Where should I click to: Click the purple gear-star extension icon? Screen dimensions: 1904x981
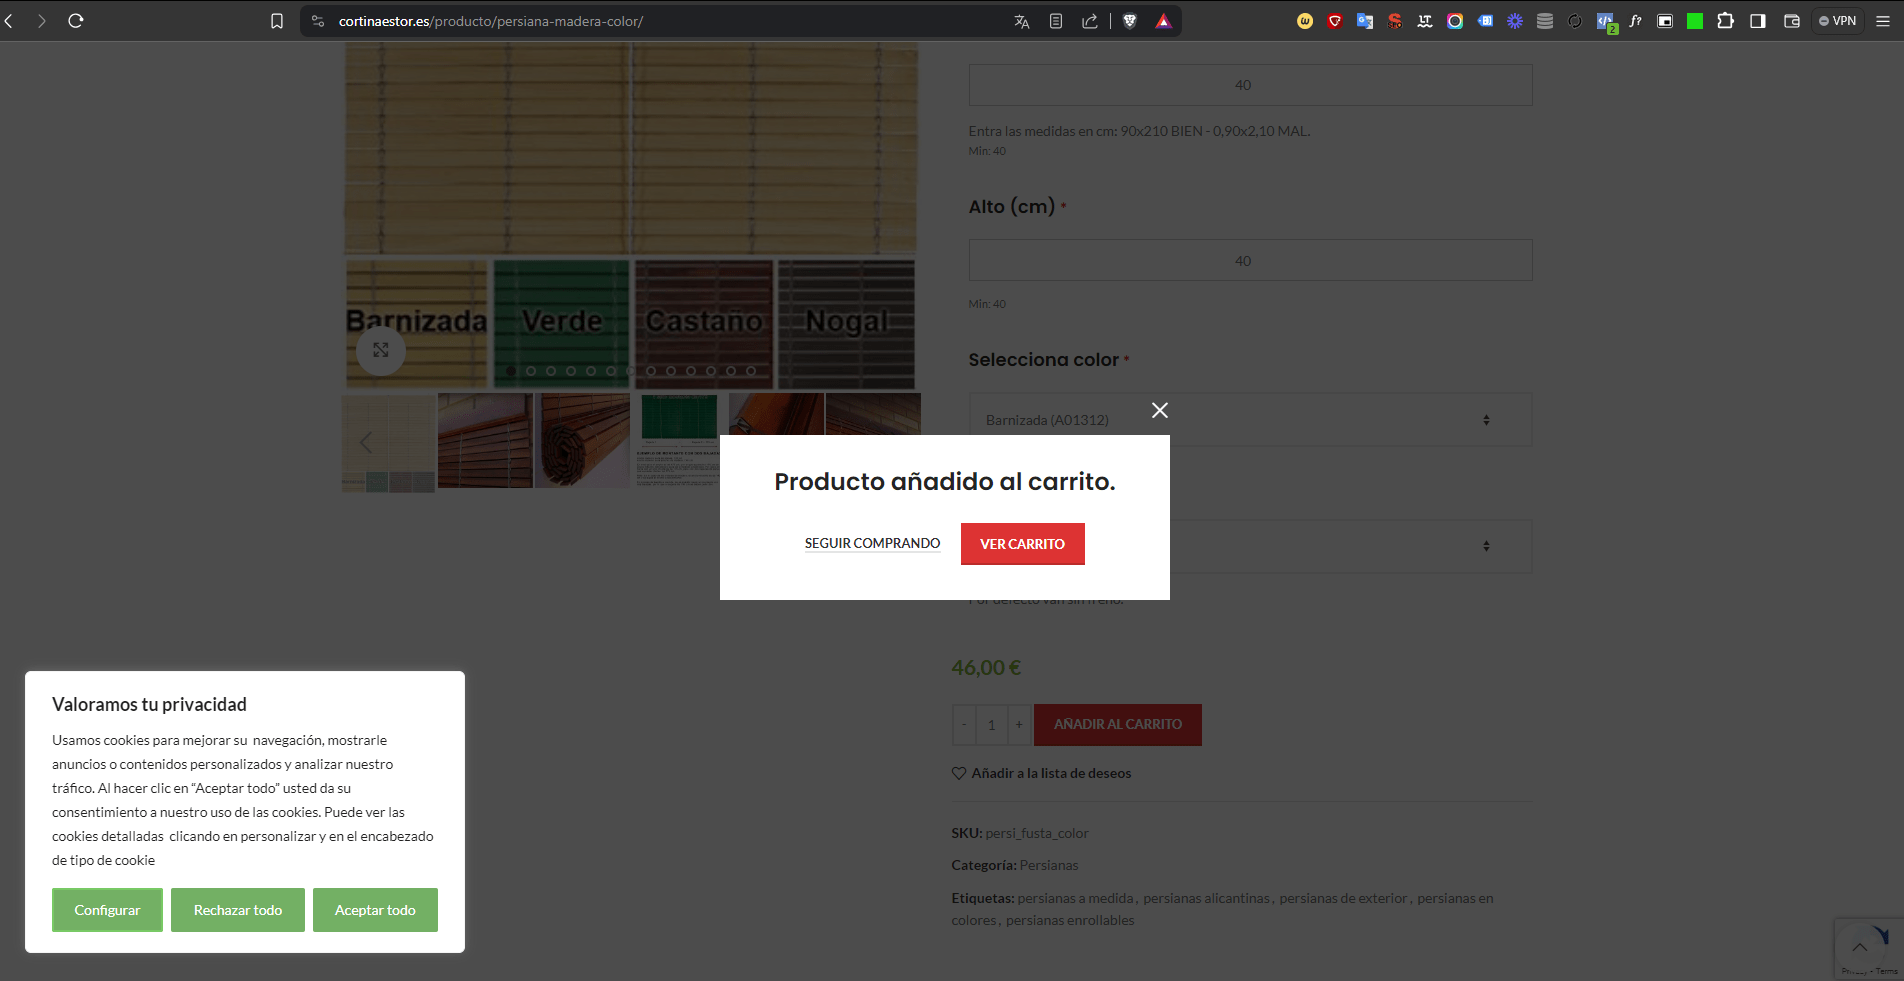click(x=1515, y=21)
